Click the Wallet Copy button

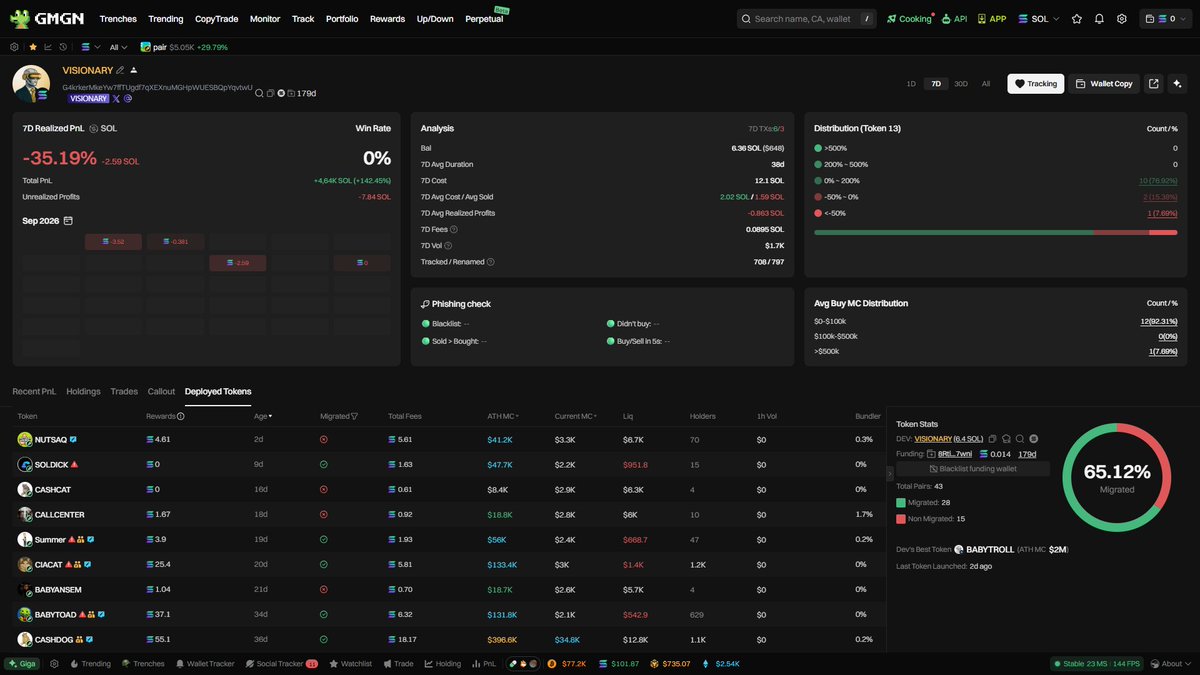[1104, 84]
